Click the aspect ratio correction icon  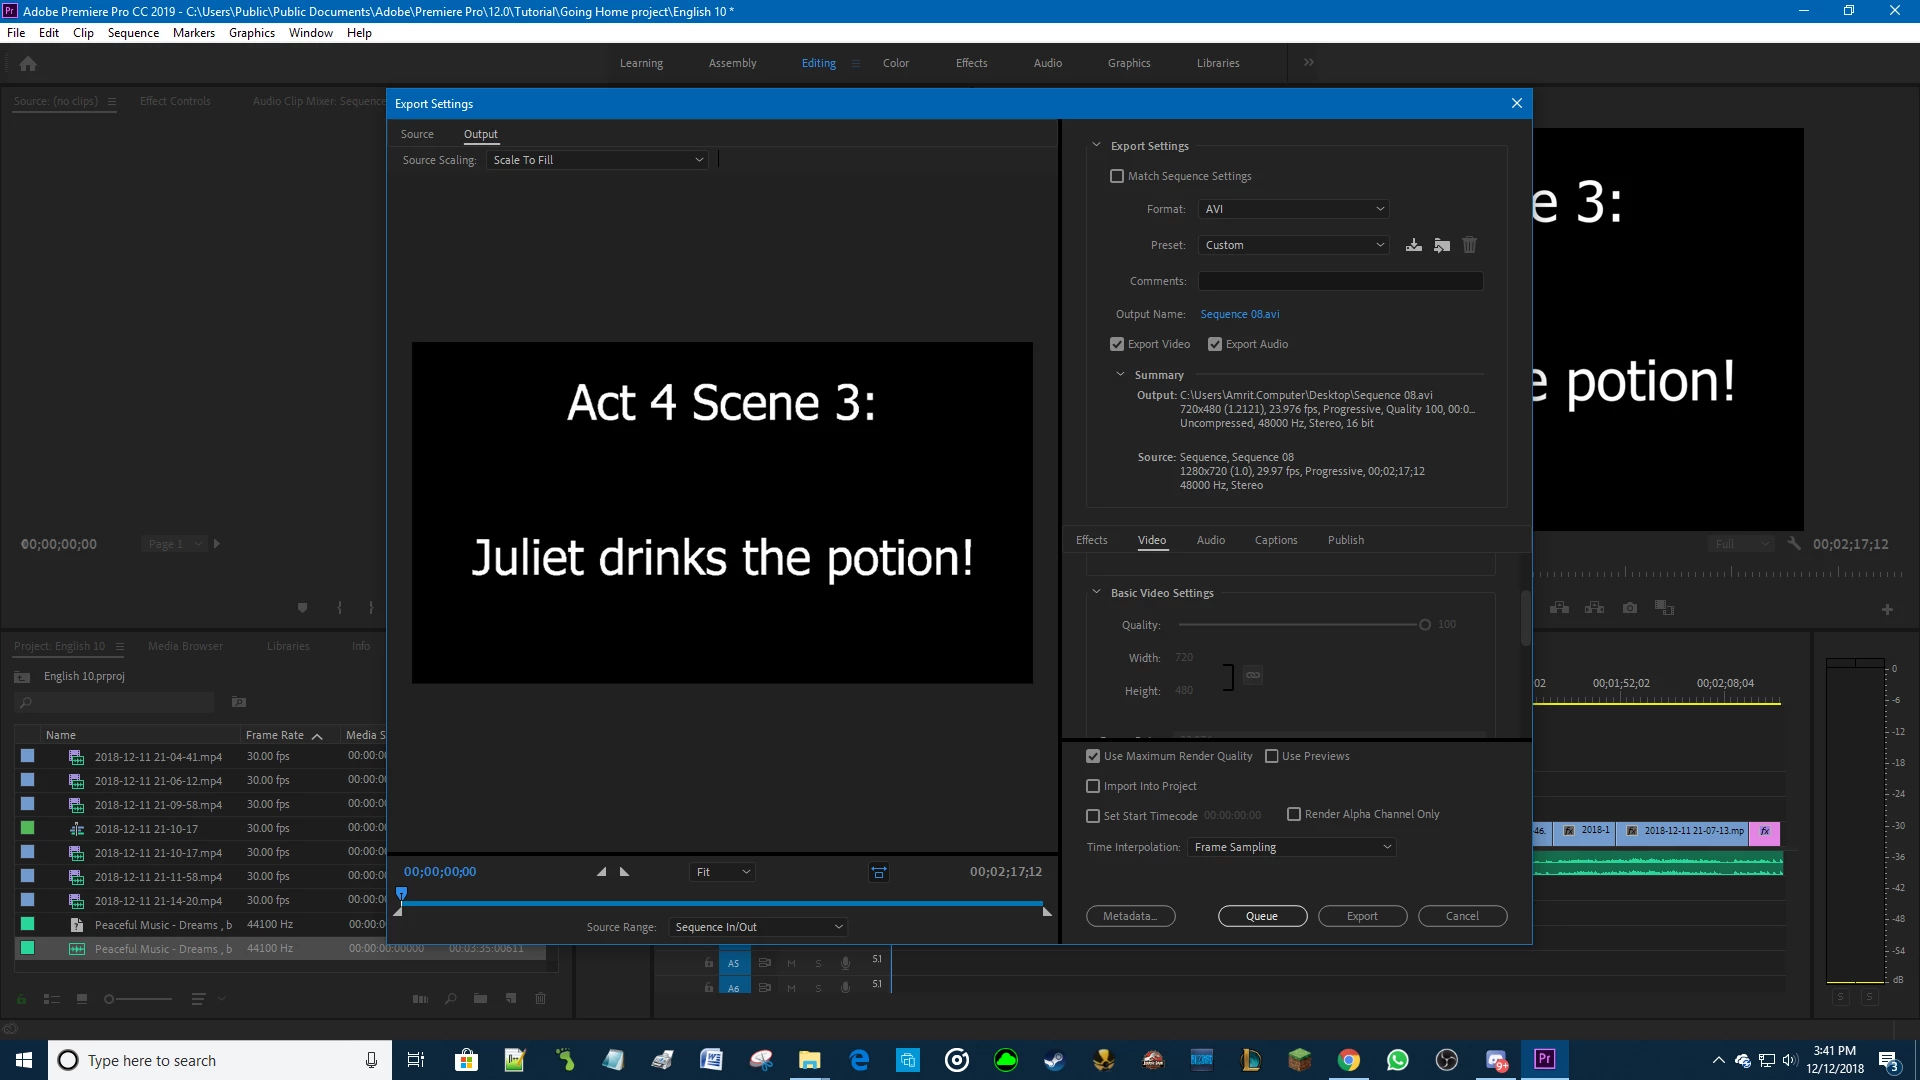pos(878,872)
